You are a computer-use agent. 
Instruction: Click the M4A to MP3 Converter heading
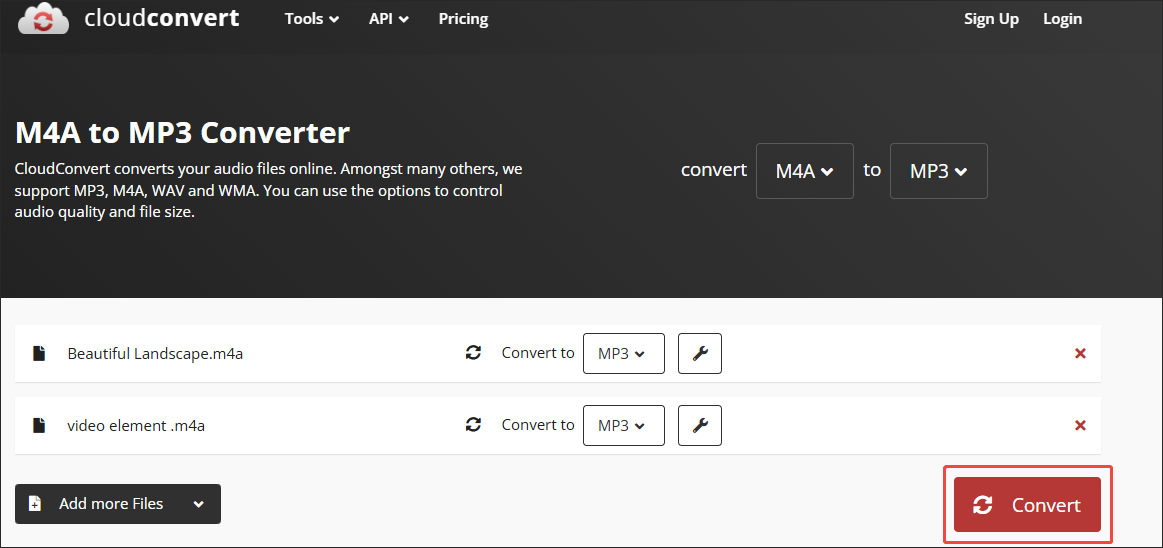[x=182, y=133]
